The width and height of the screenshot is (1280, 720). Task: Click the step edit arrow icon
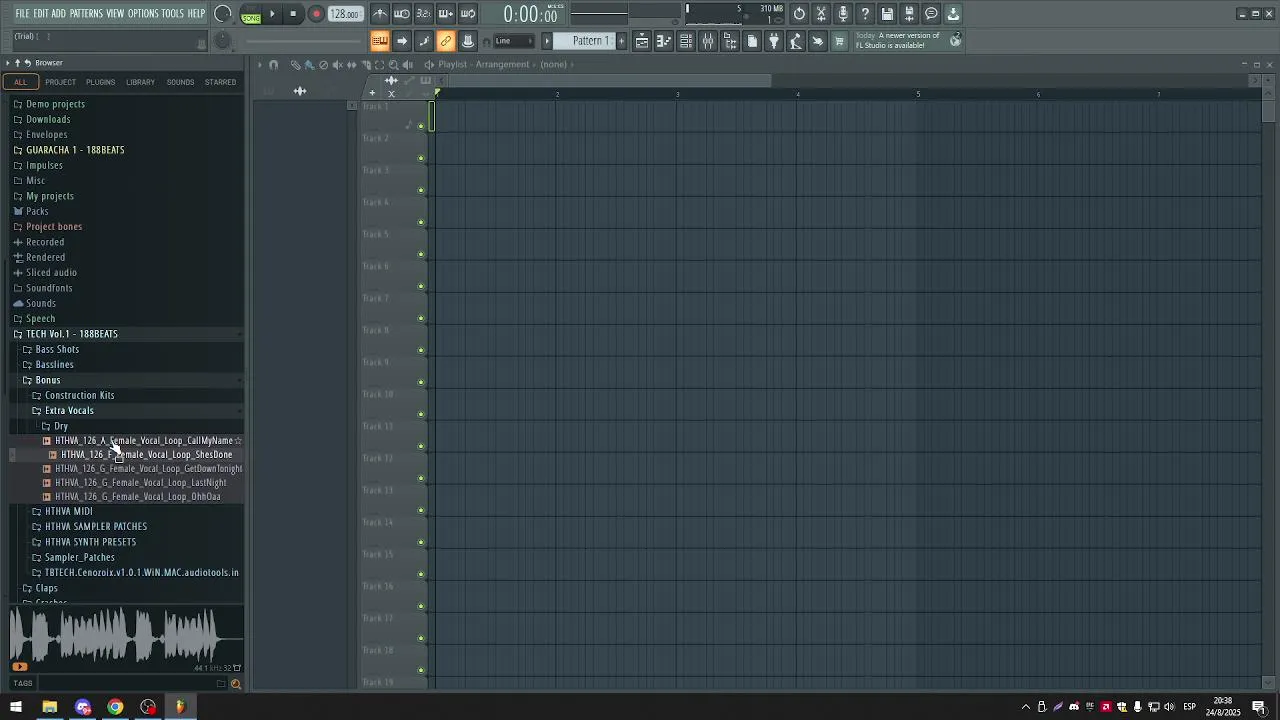402,41
